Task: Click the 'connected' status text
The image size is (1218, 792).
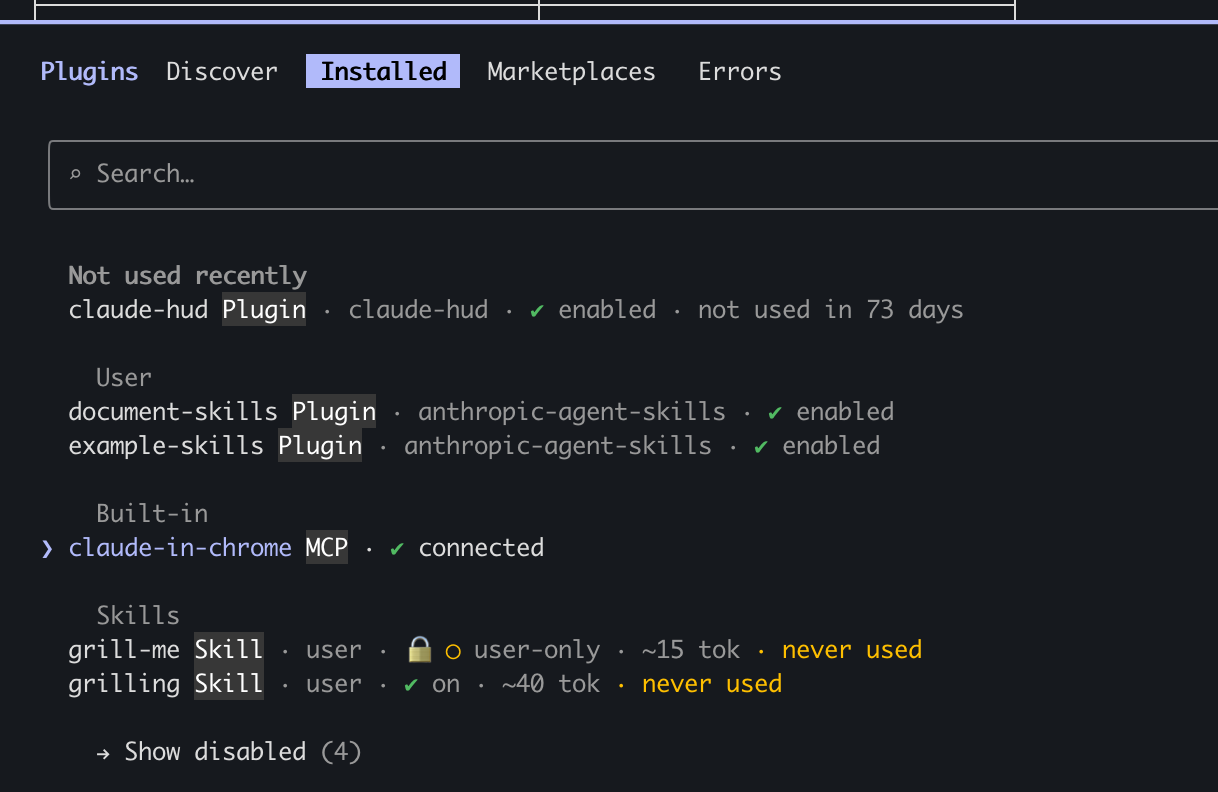Action: click(x=481, y=548)
